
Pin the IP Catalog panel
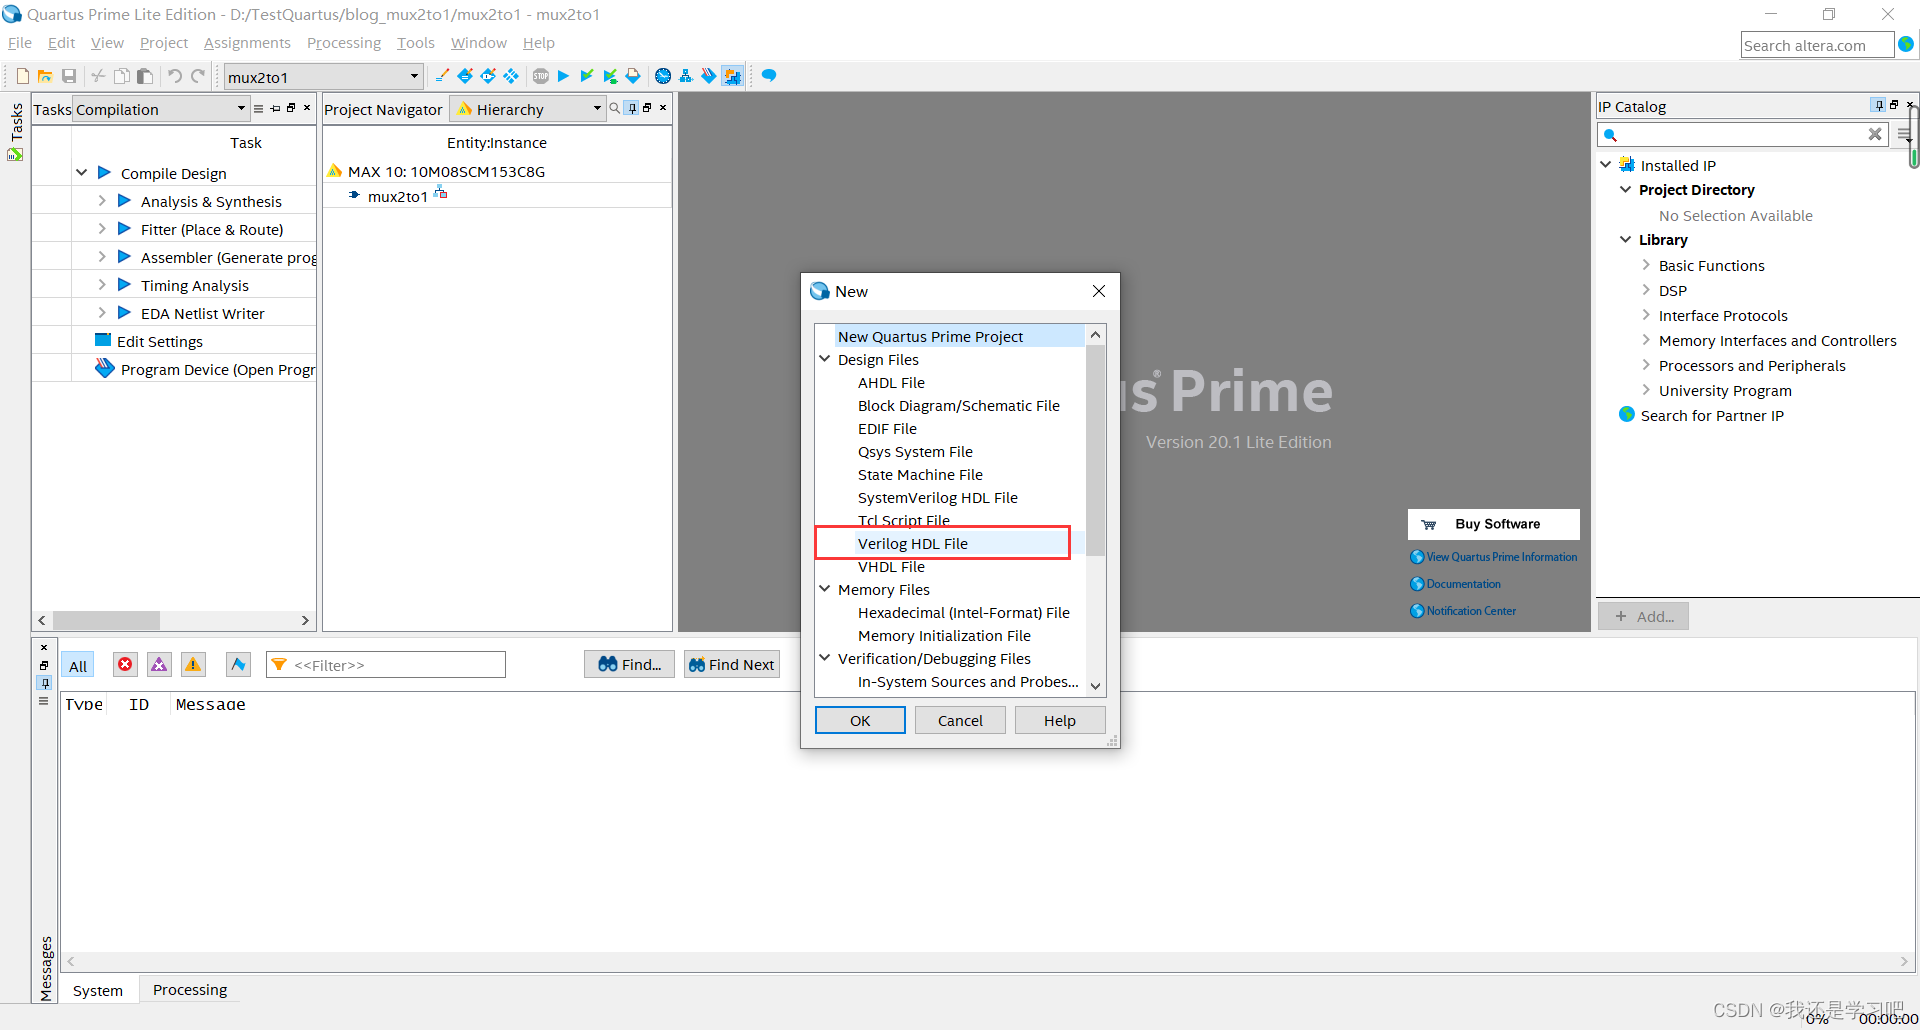(x=1878, y=105)
